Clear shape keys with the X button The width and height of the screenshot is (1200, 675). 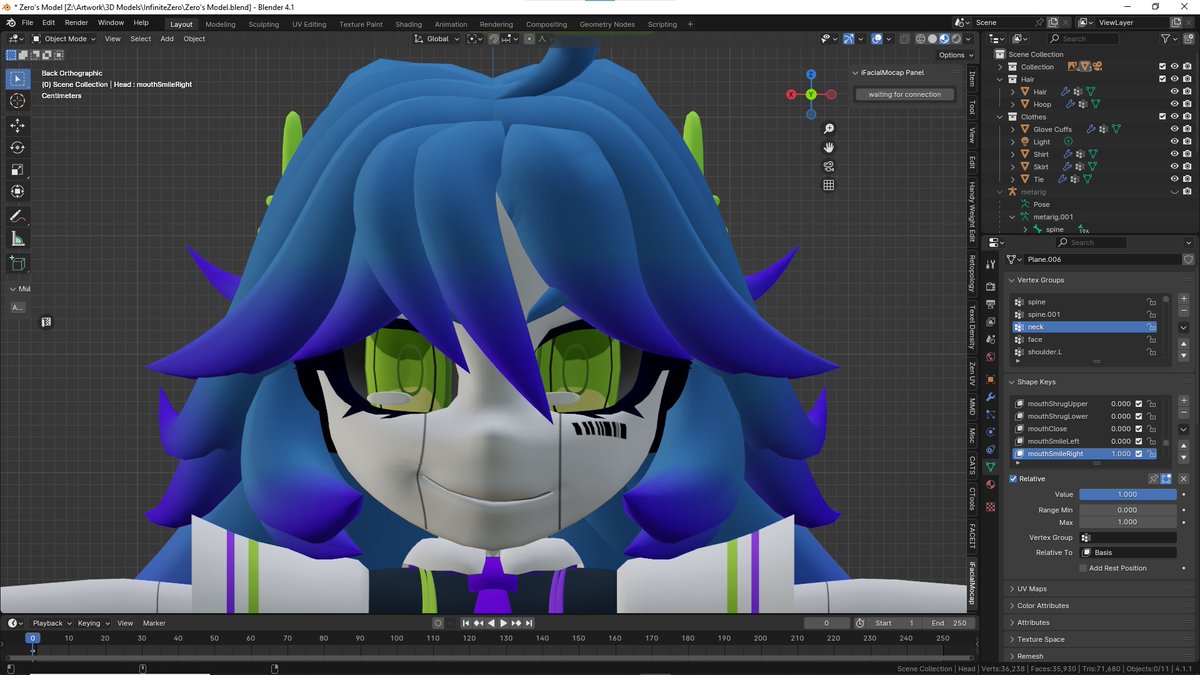pos(1184,479)
